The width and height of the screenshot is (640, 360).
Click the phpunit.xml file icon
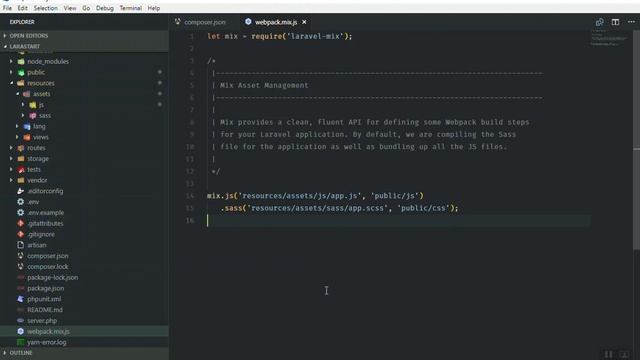21,299
